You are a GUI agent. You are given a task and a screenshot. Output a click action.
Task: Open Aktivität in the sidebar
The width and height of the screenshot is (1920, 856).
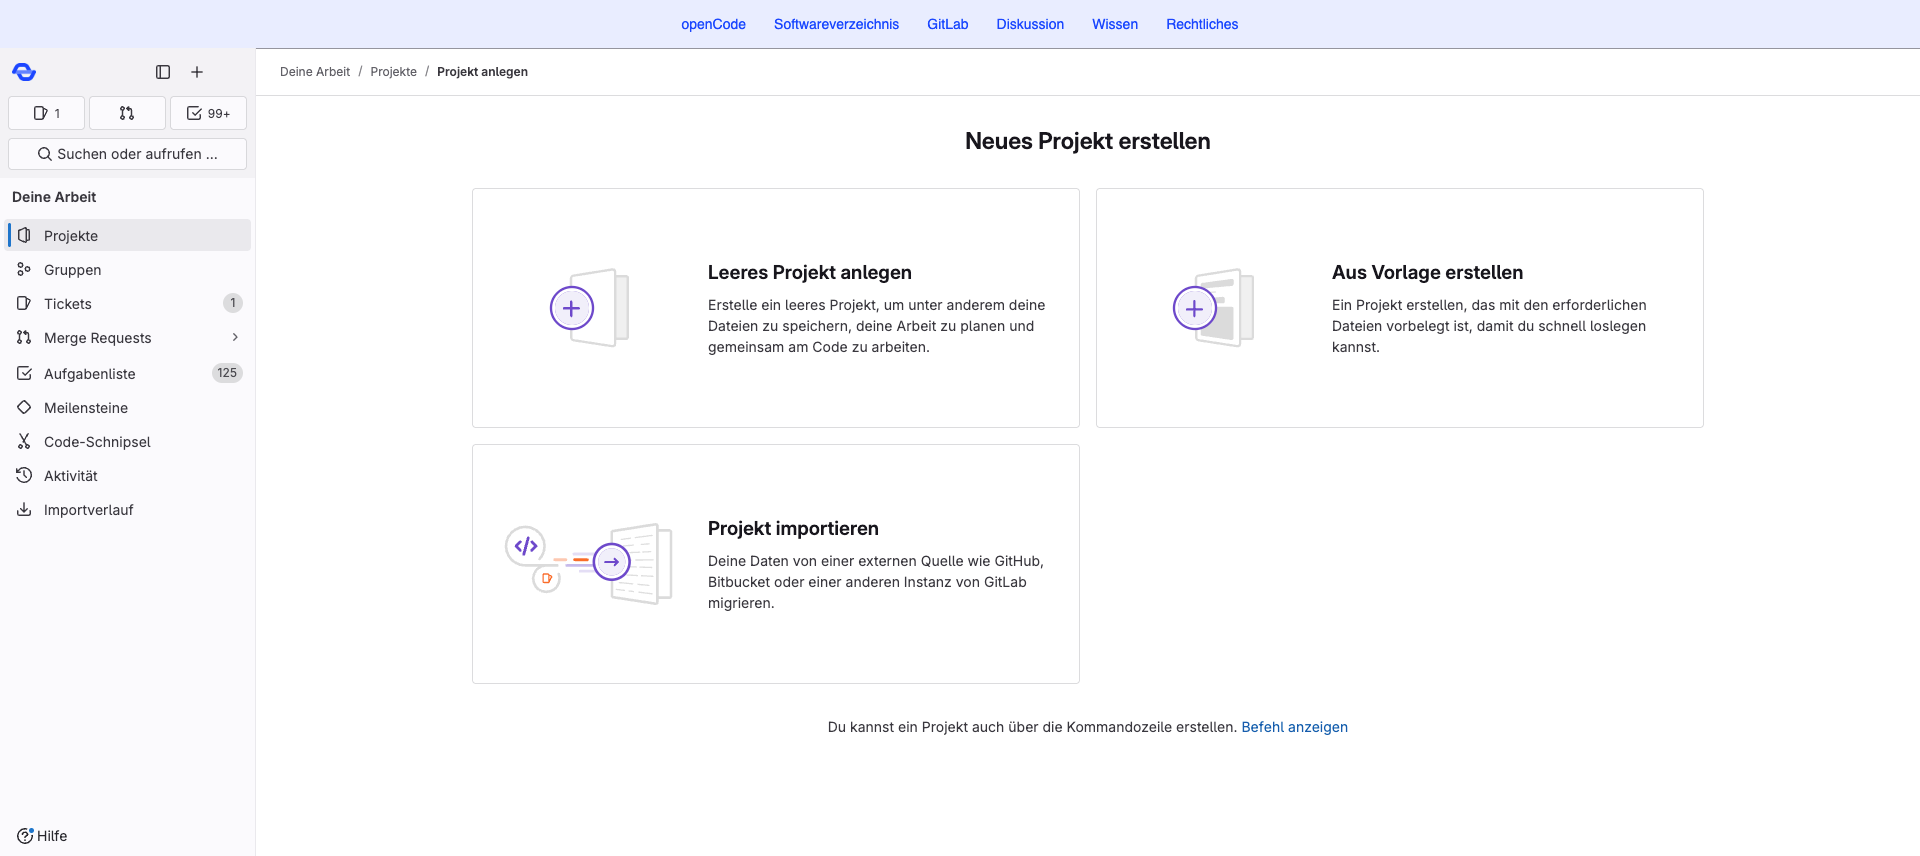(71, 476)
